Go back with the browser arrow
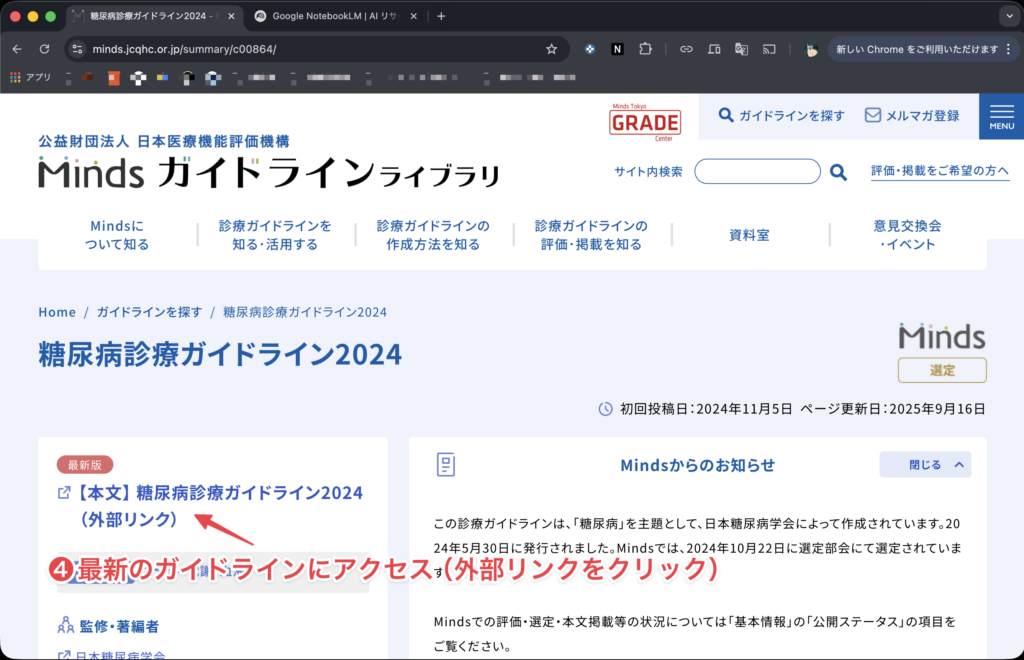The width and height of the screenshot is (1024, 660). tap(17, 49)
